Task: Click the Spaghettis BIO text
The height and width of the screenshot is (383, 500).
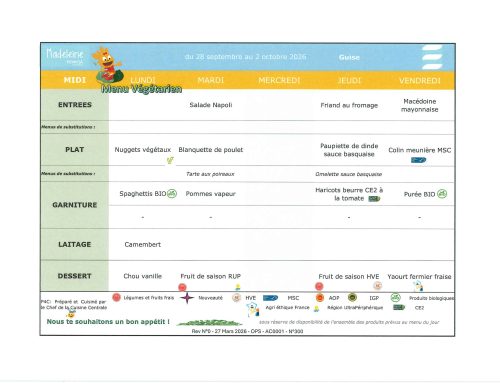Action: pyautogui.click(x=143, y=194)
